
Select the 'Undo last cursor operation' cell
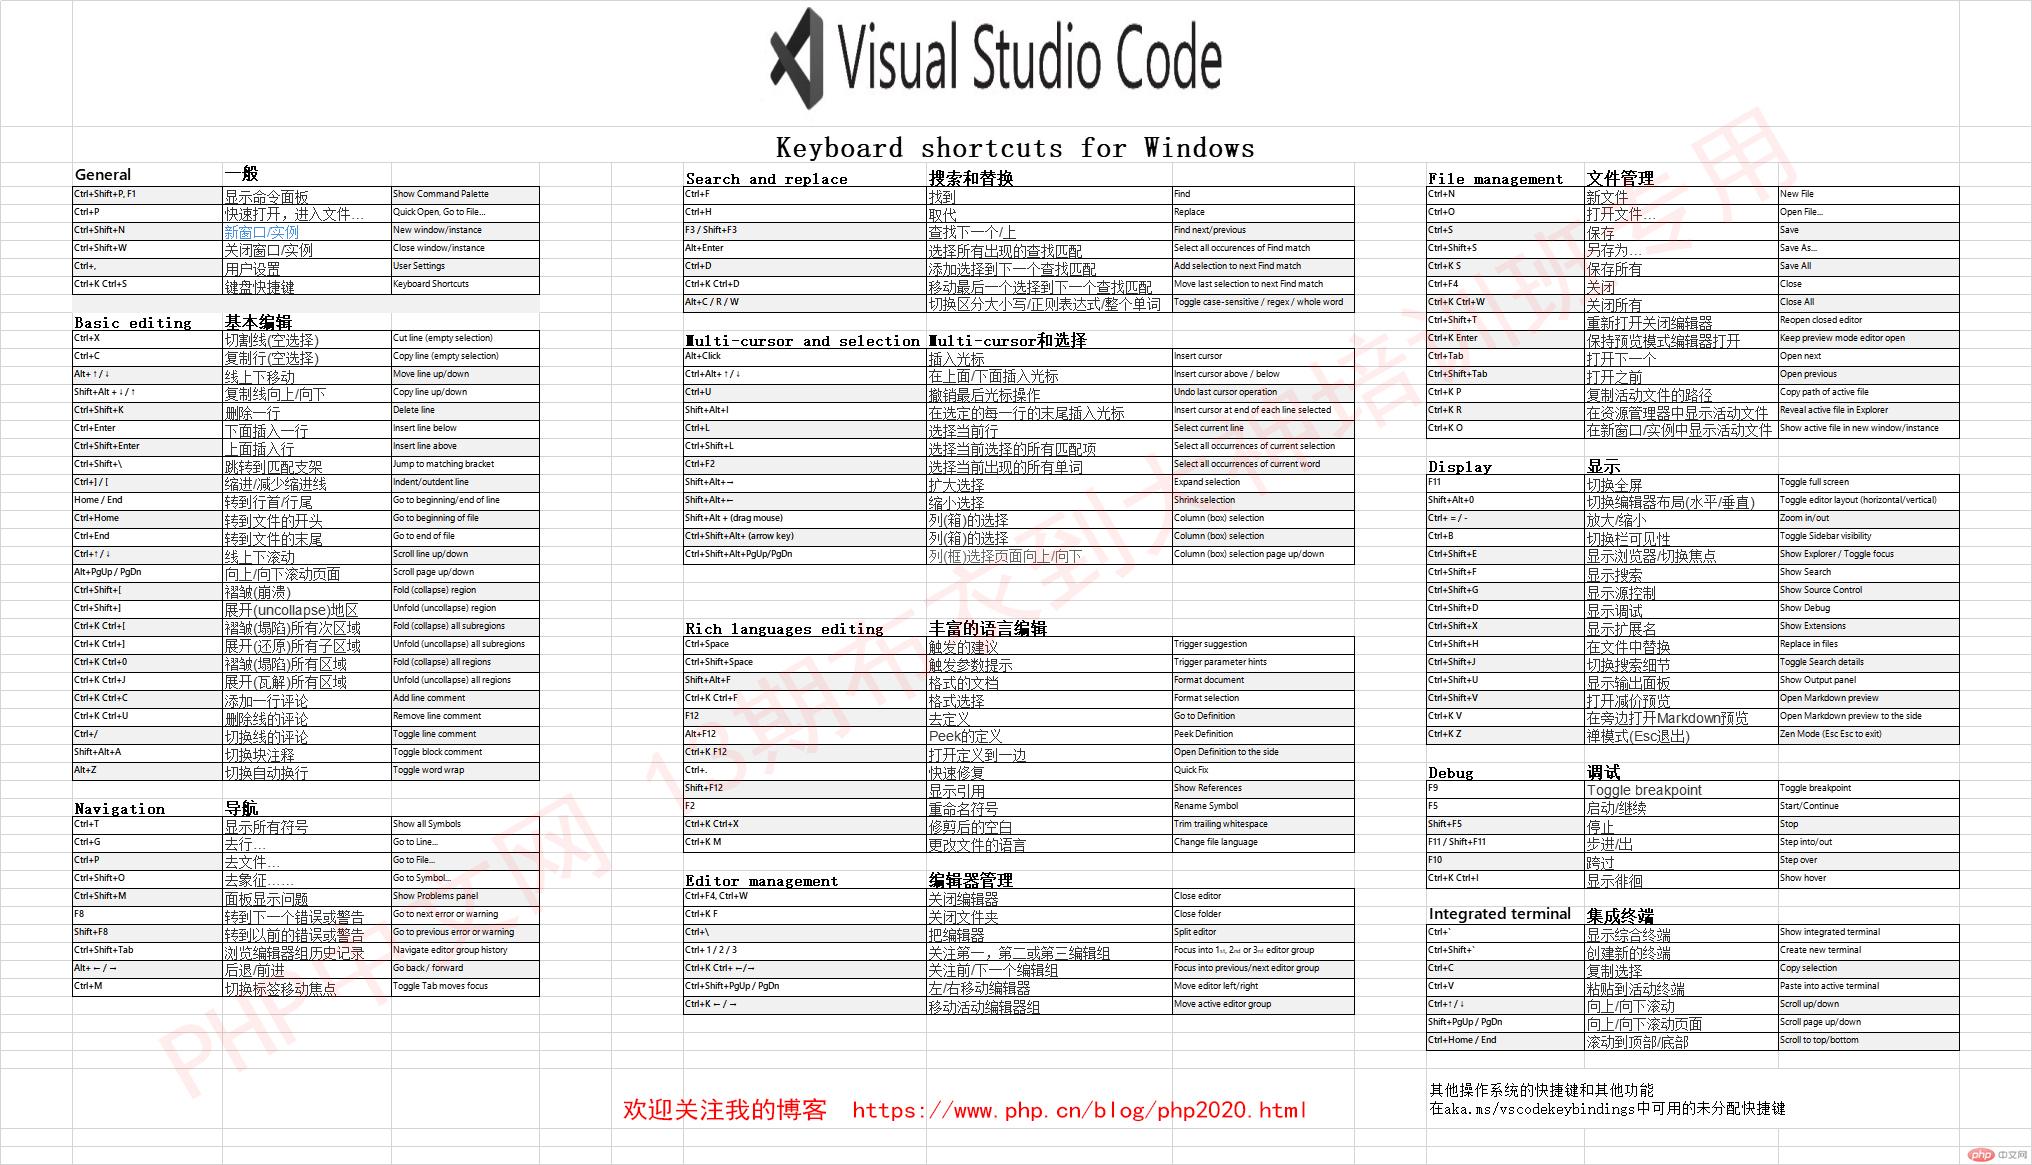[1263, 393]
